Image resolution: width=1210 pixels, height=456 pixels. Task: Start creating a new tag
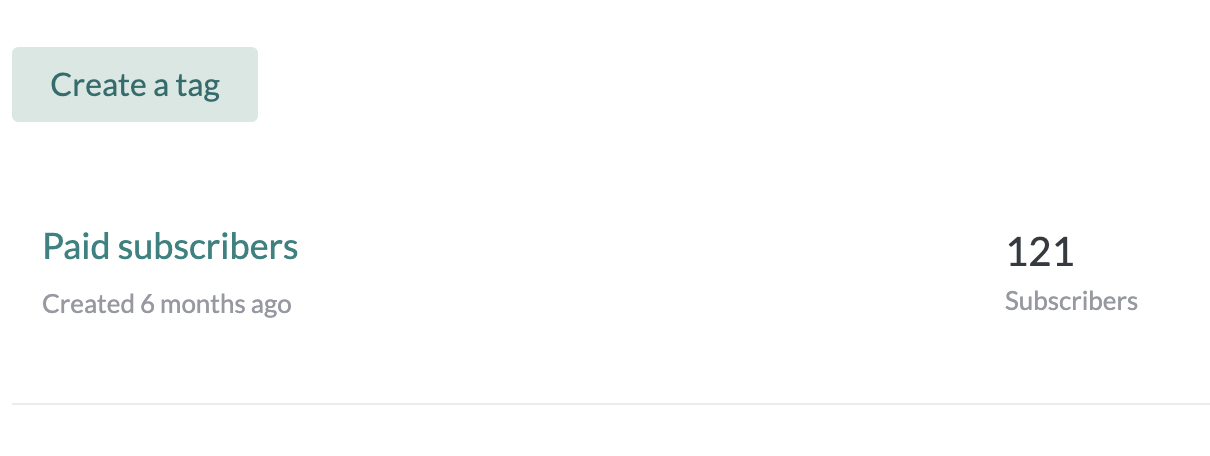pos(135,85)
